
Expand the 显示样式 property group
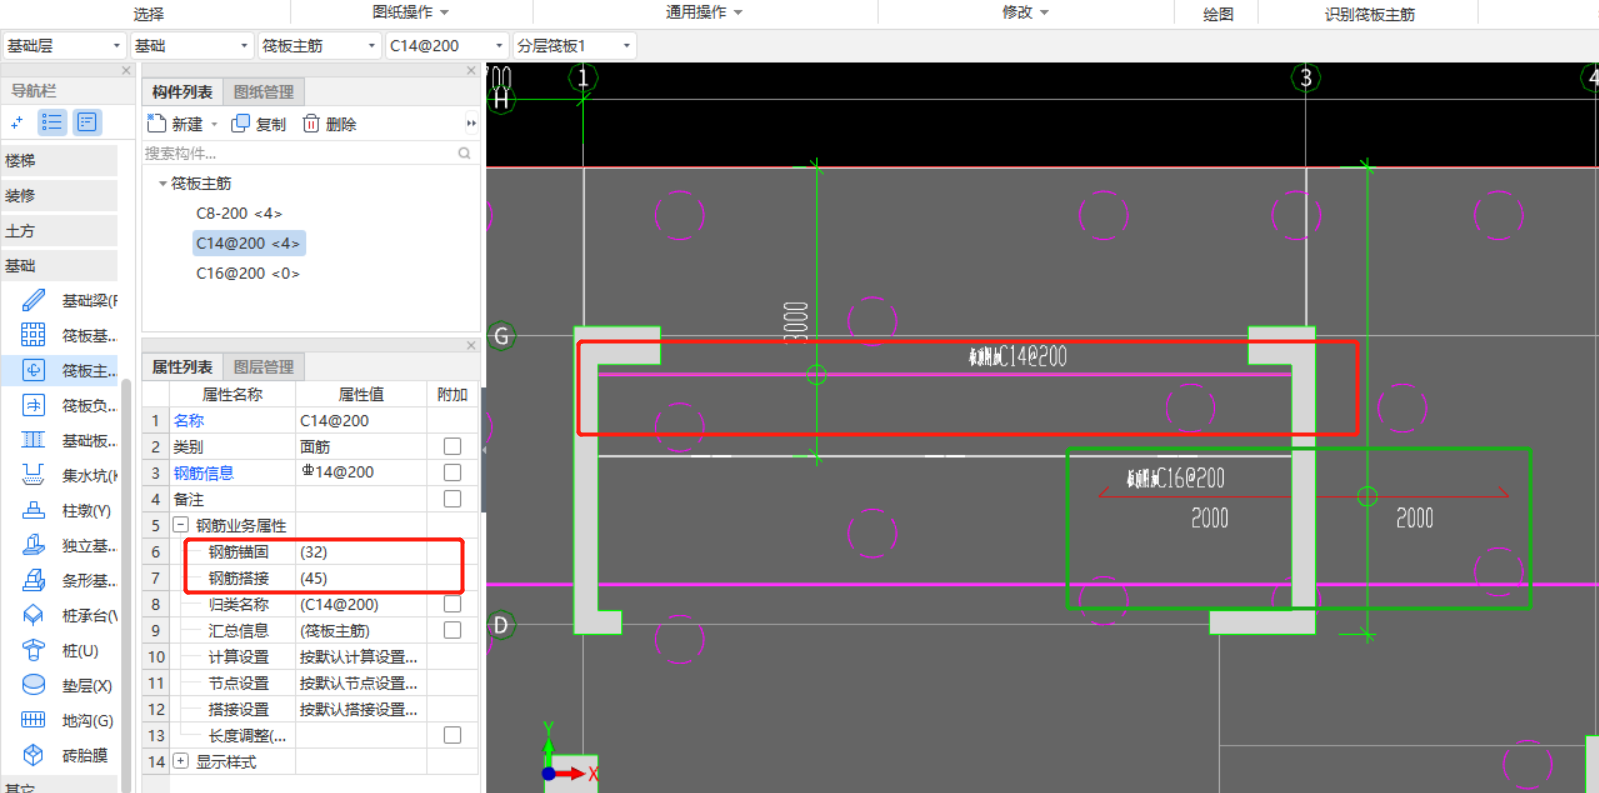tap(181, 761)
